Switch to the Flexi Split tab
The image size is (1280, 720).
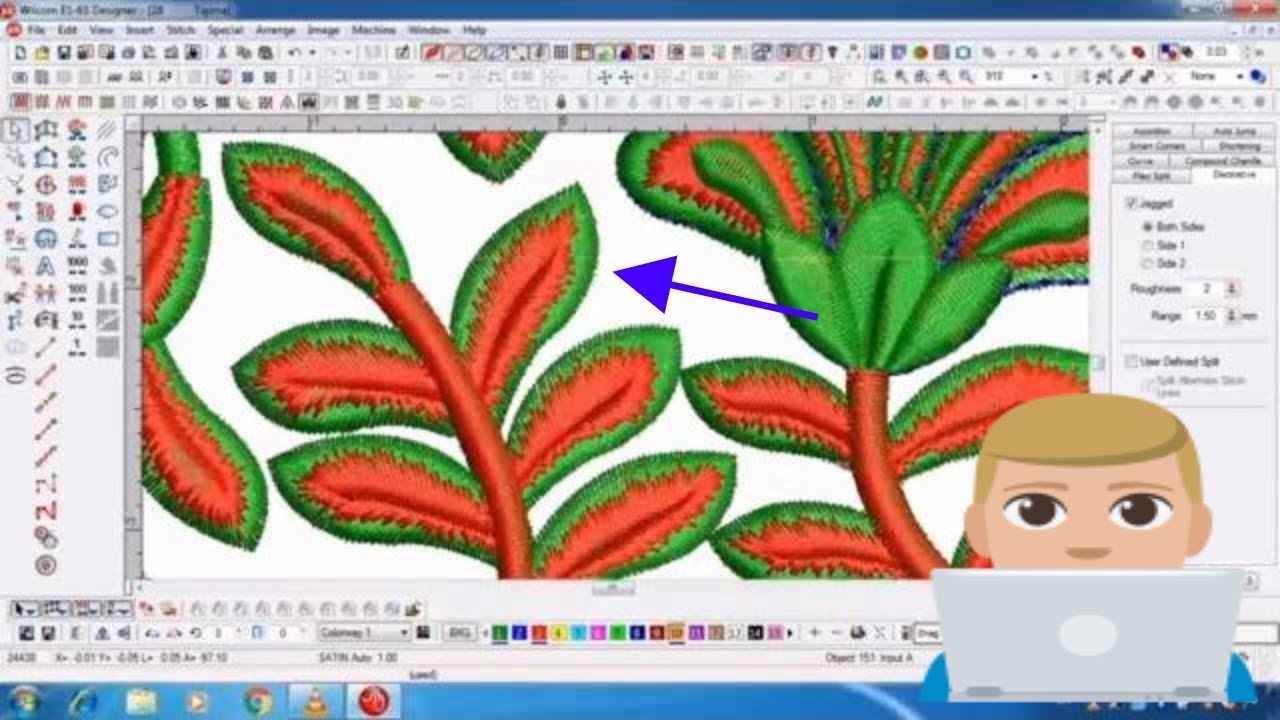click(1151, 175)
